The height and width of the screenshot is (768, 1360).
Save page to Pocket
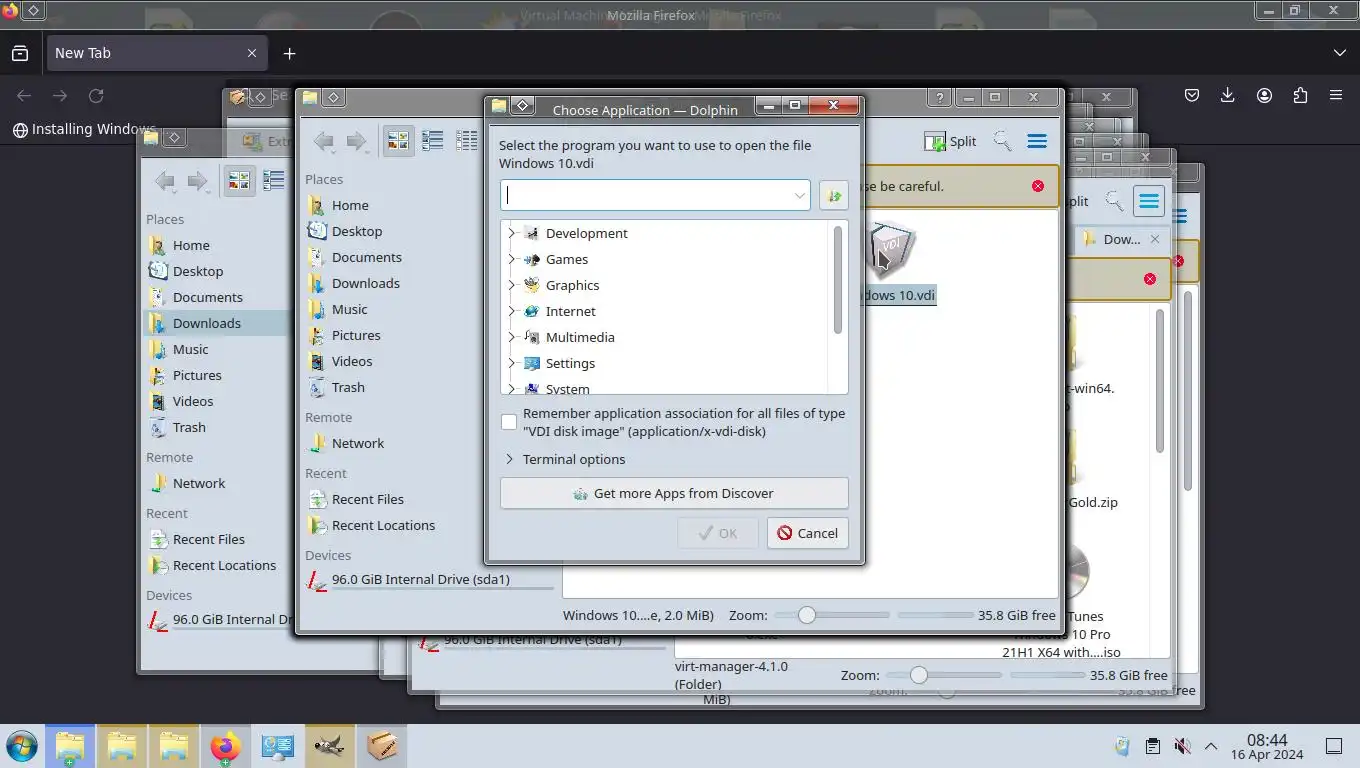1192,96
